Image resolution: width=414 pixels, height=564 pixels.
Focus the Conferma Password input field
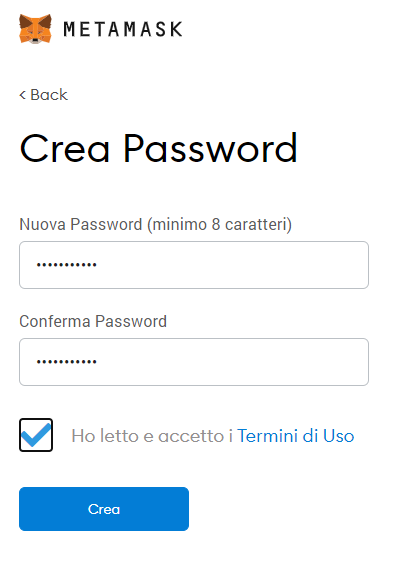[x=194, y=362]
